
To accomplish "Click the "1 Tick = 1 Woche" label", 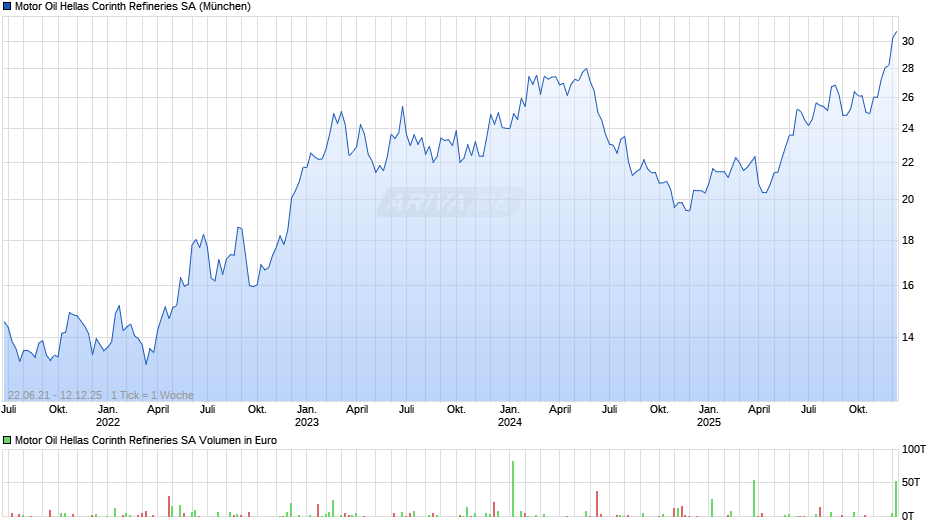I will tap(152, 395).
